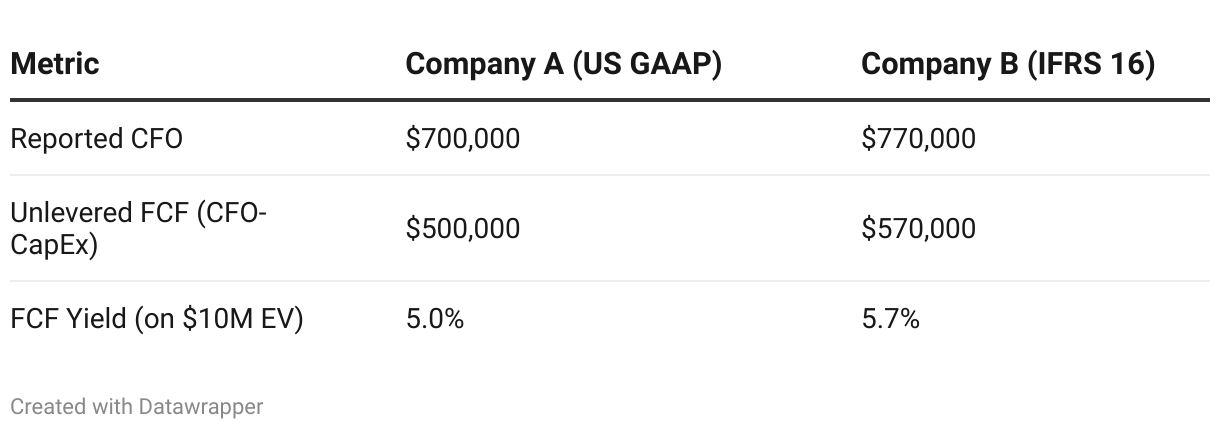Click the thick rule below the header row
Image resolution: width=1220 pixels, height=430 pixels.
tap(610, 100)
